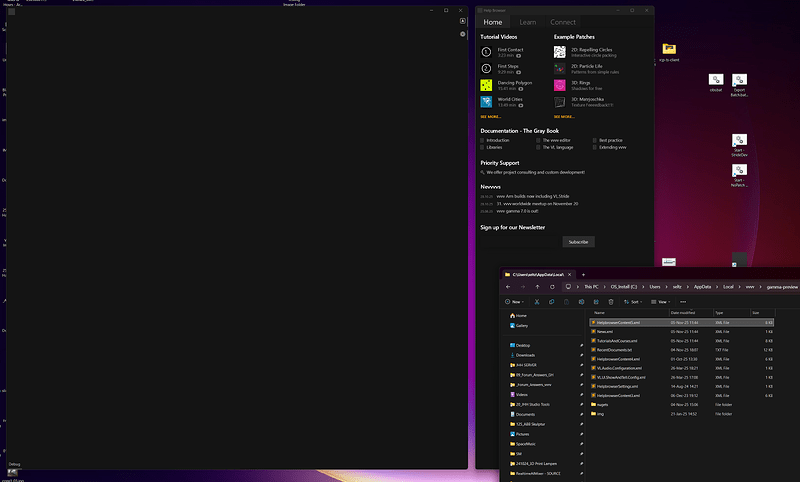Click the Up arrow in Explorer navigation
Viewport: 800px width, 482px height.
[x=537, y=287]
